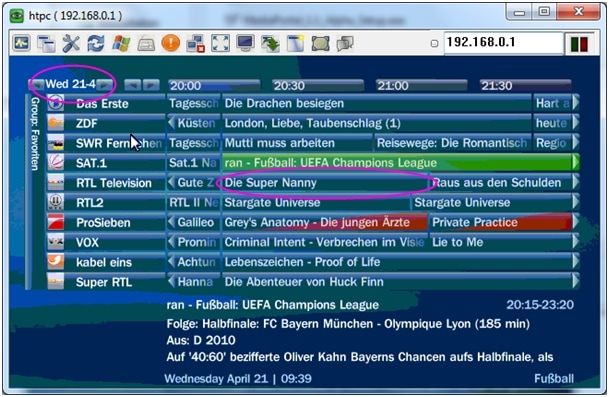
Task: Close connection icon with red X
Action: click(195, 44)
